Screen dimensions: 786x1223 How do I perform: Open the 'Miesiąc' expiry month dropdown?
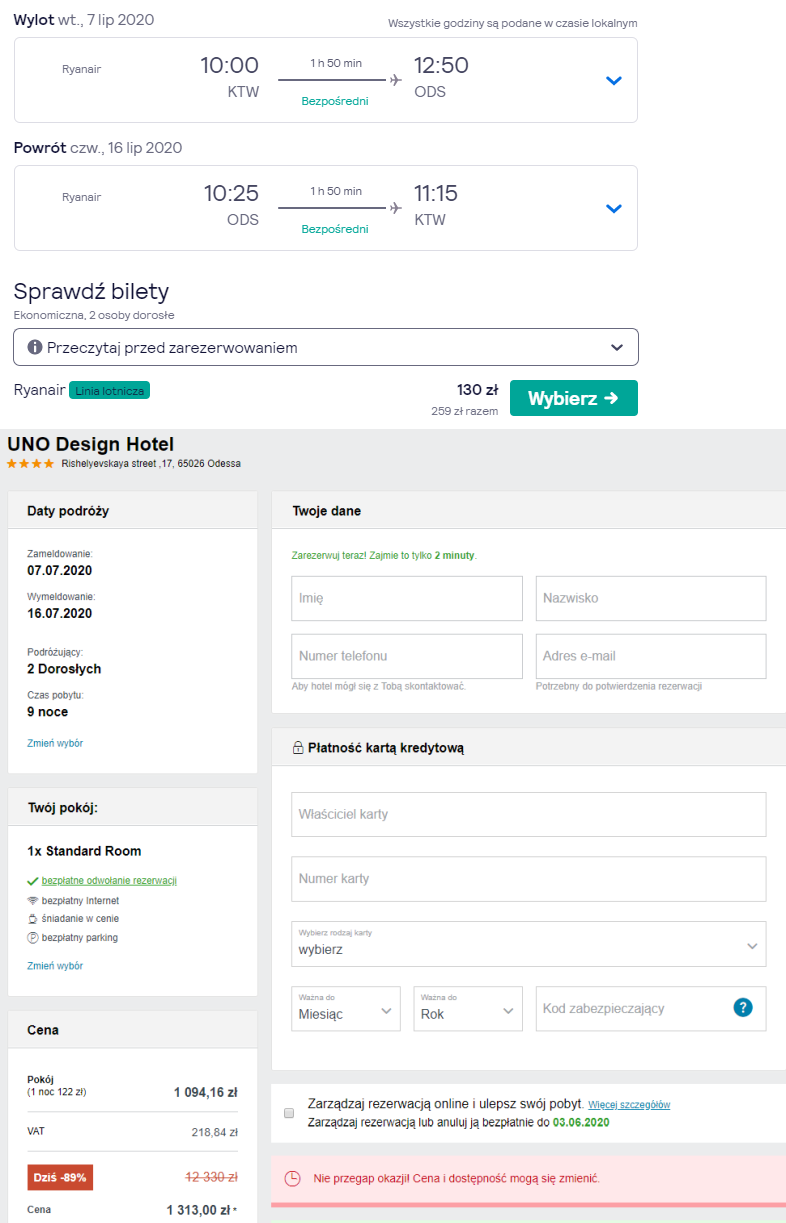pyautogui.click(x=346, y=1008)
